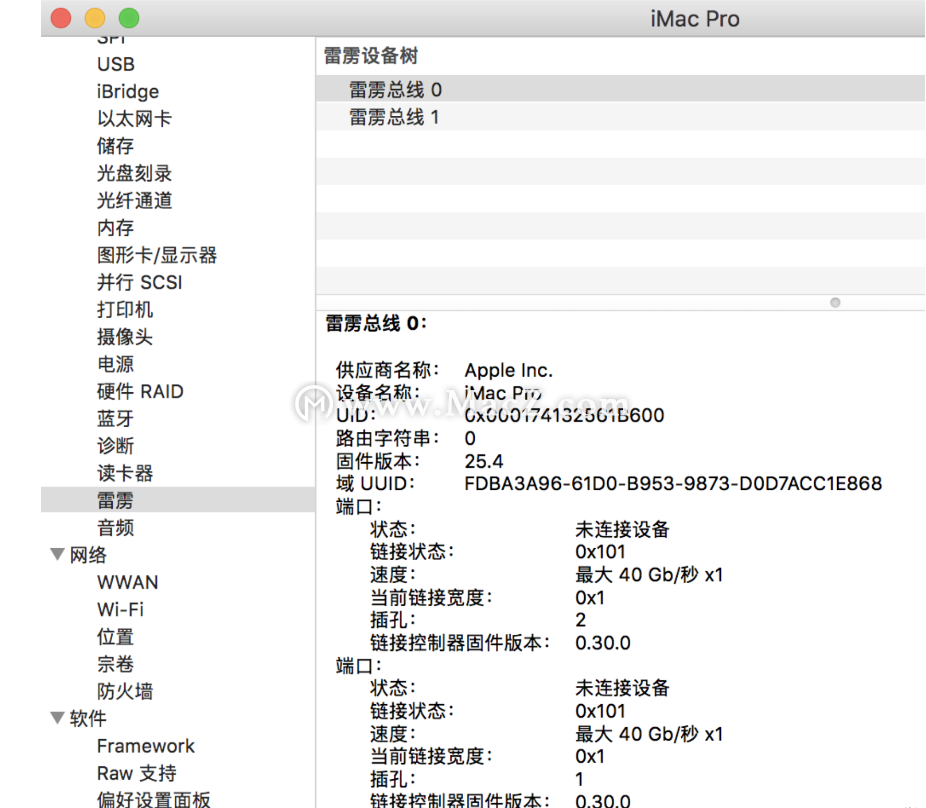Select 硬件 RAID in the sidebar
This screenshot has height=808, width=926.
click(x=140, y=391)
